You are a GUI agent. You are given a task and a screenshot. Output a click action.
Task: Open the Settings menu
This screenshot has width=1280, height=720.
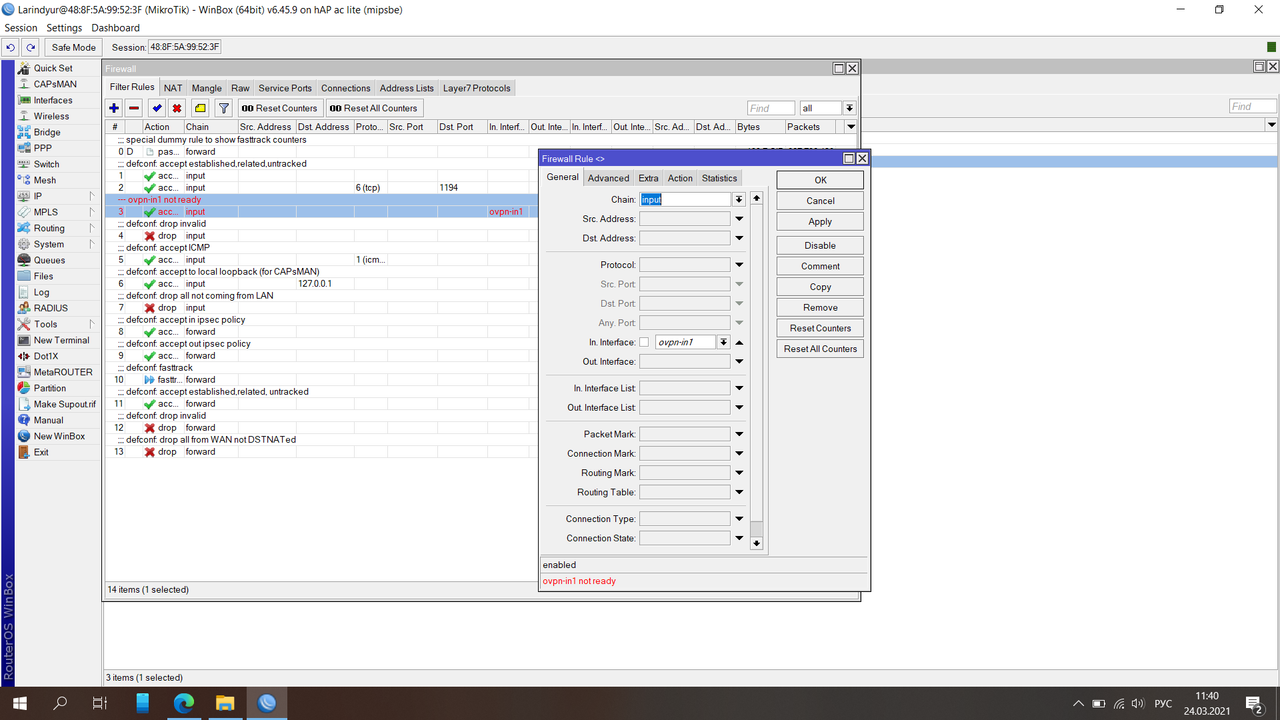coord(64,28)
